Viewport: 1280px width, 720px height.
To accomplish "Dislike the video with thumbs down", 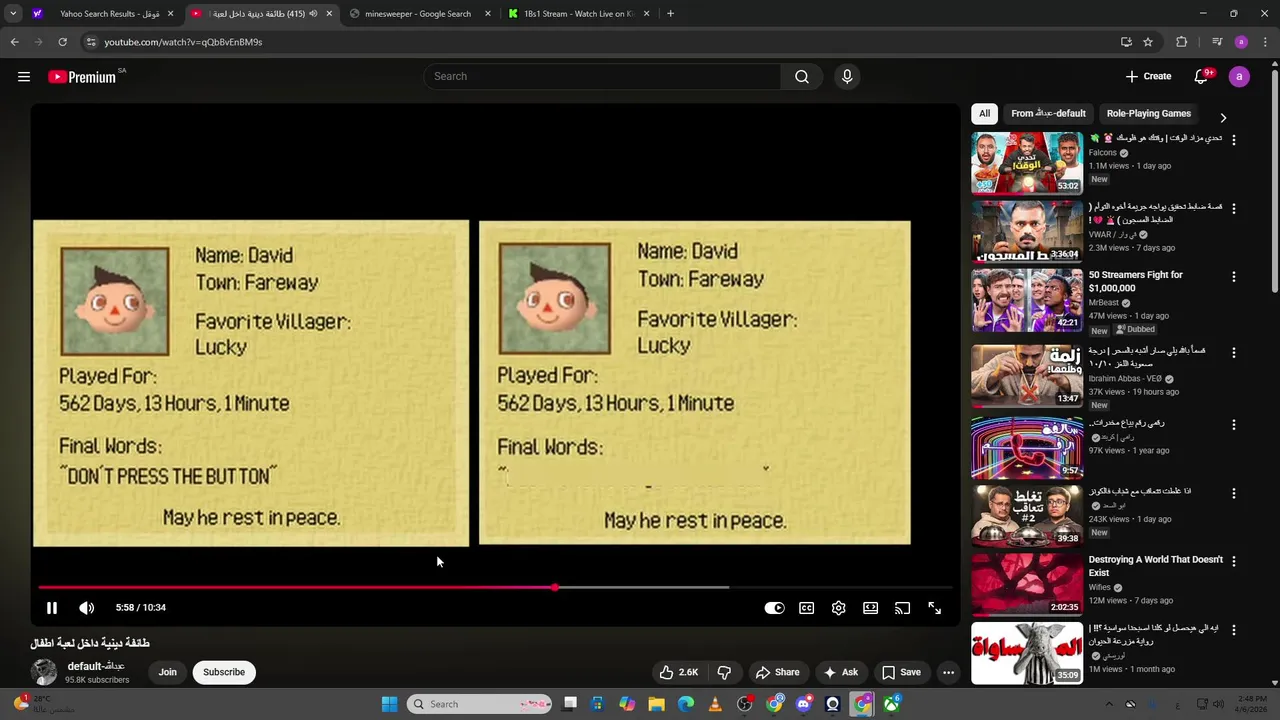I will point(724,672).
